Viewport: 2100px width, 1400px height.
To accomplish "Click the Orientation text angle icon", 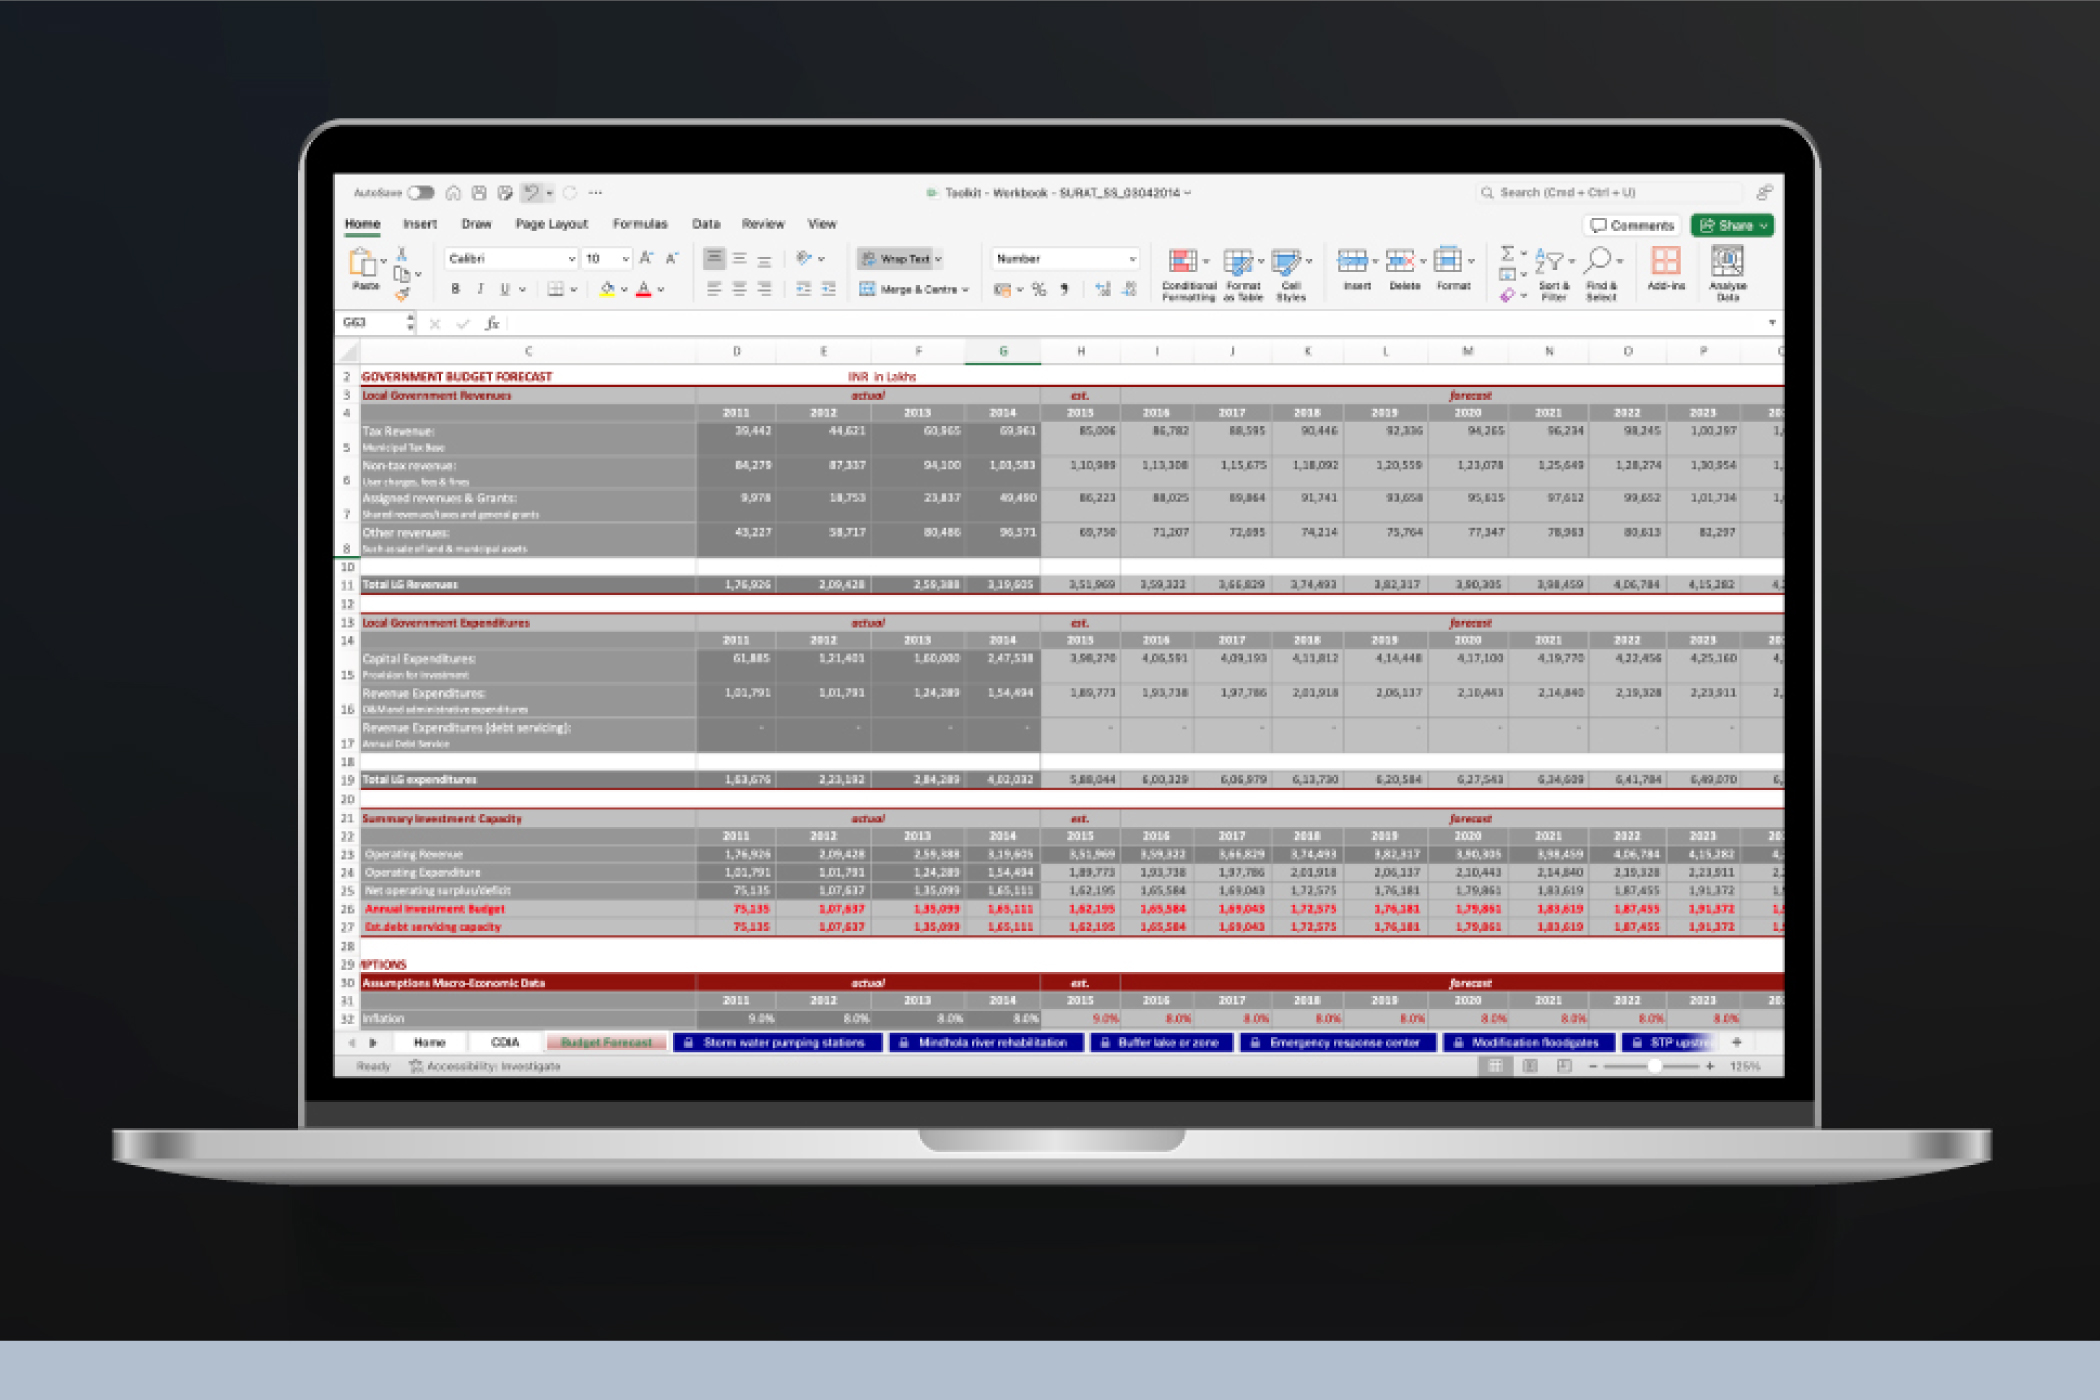I will point(804,259).
